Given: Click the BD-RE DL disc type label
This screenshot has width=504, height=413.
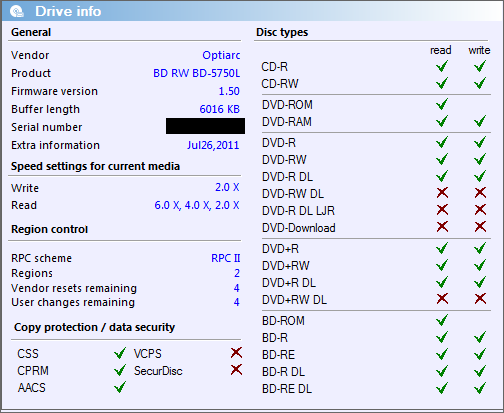Looking at the screenshot, I should (287, 389).
